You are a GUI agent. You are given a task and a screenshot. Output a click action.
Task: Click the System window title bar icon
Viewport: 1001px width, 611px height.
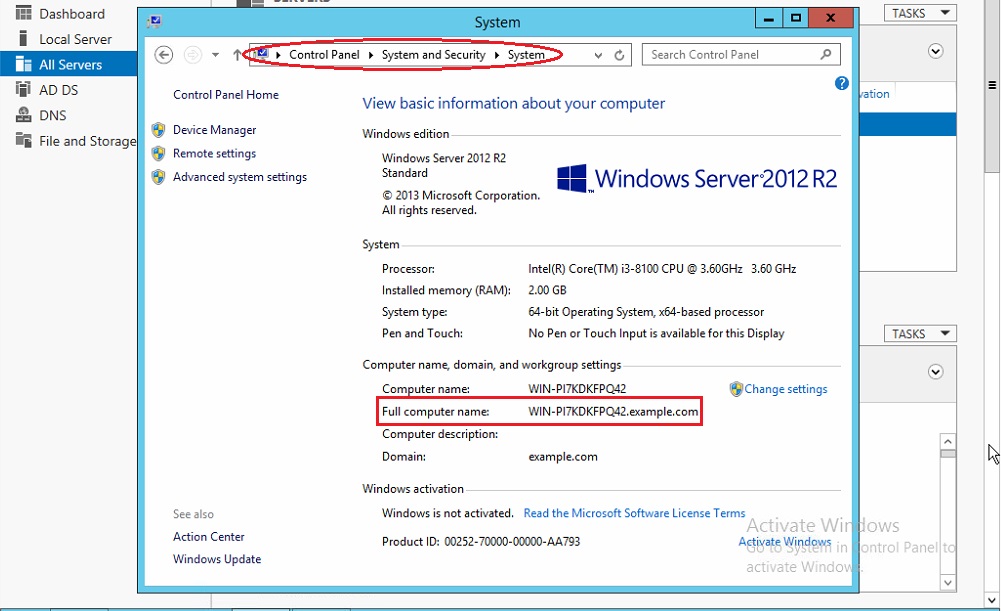(154, 22)
